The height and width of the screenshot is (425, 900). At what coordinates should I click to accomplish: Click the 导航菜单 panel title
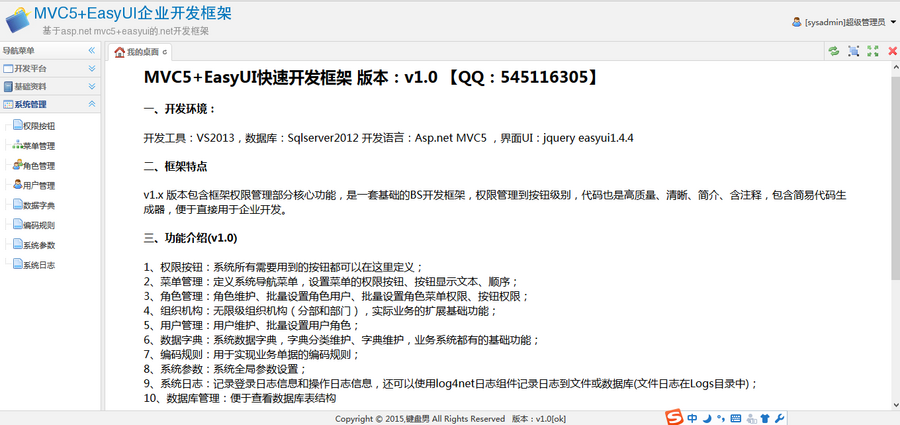[x=18, y=51]
